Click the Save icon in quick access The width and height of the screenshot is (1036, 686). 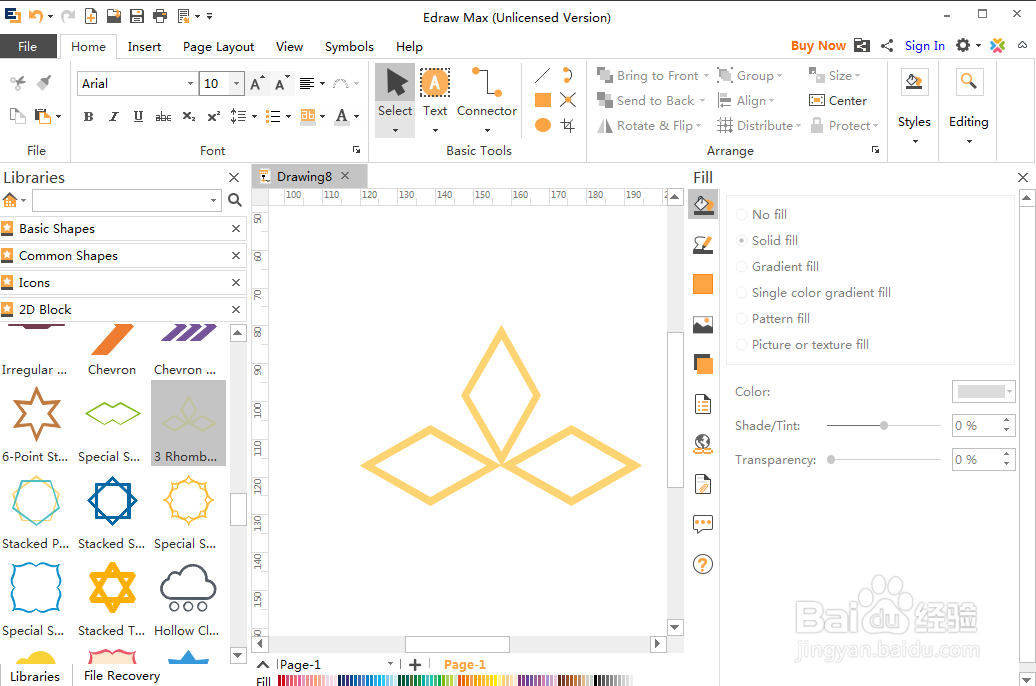[x=137, y=16]
